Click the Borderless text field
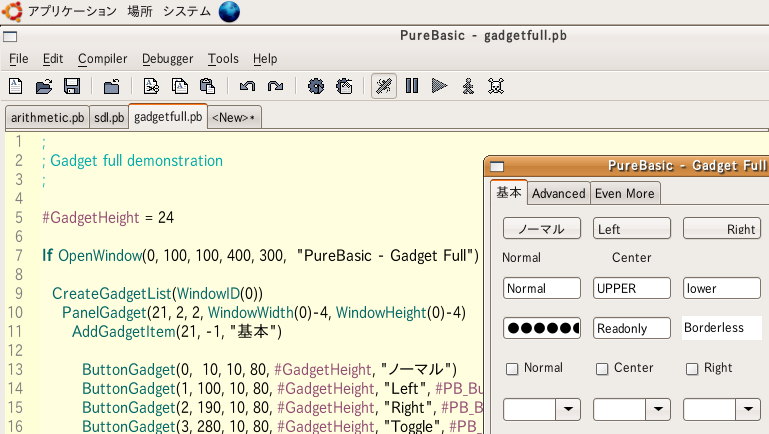Image resolution: width=769 pixels, height=434 pixels. tap(722, 328)
